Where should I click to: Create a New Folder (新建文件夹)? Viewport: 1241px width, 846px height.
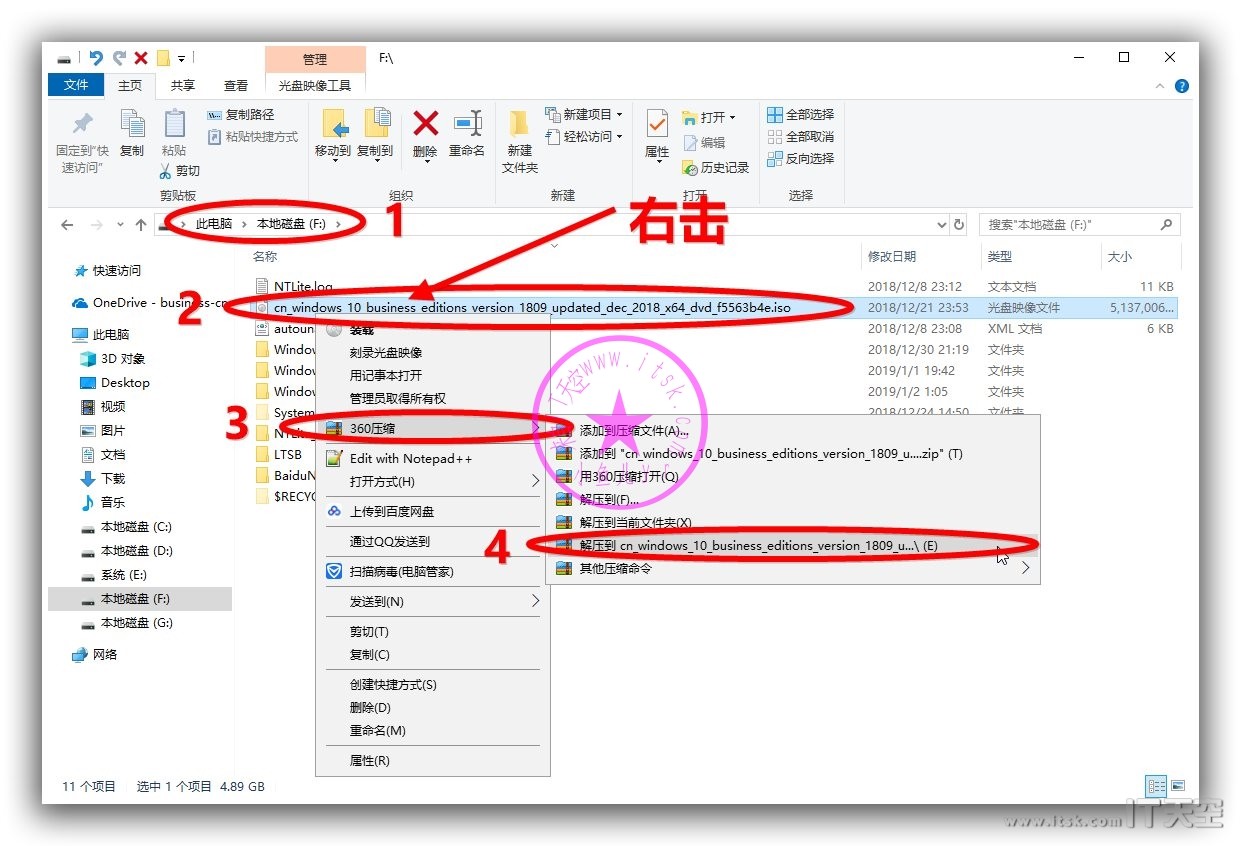tap(520, 141)
